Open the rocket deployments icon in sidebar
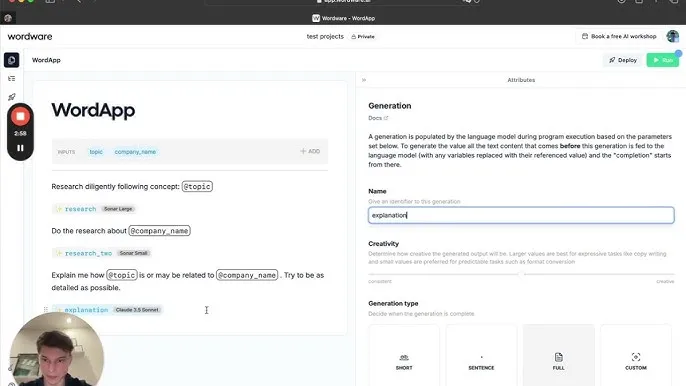This screenshot has height=386, width=686. pyautogui.click(x=11, y=97)
